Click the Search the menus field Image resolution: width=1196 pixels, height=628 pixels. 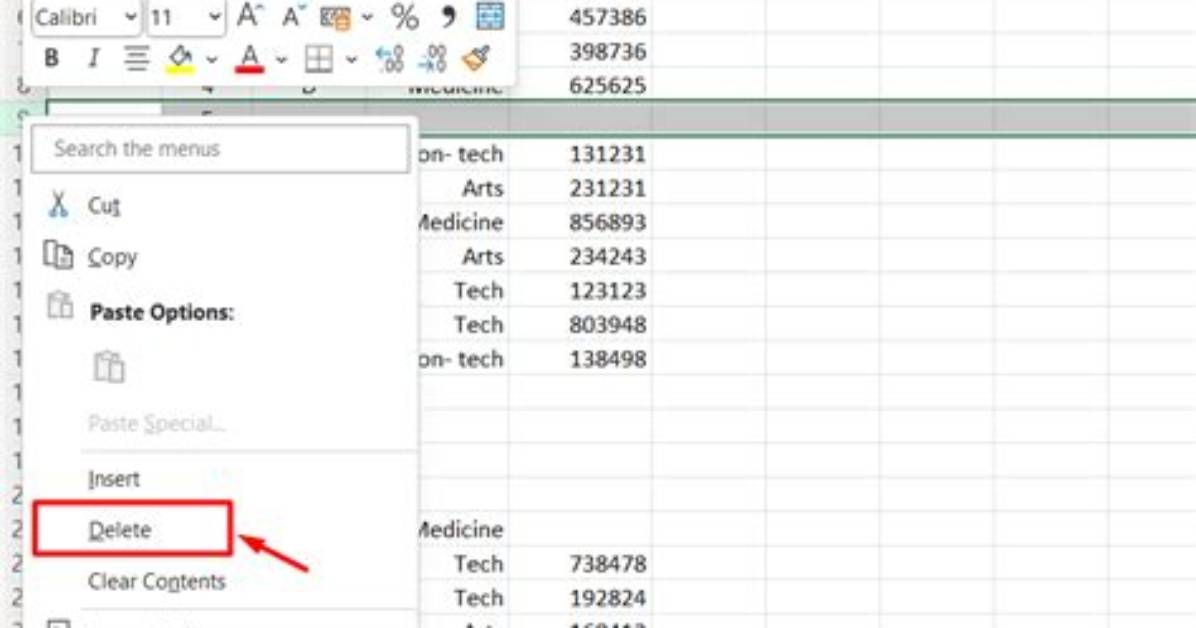[220, 148]
